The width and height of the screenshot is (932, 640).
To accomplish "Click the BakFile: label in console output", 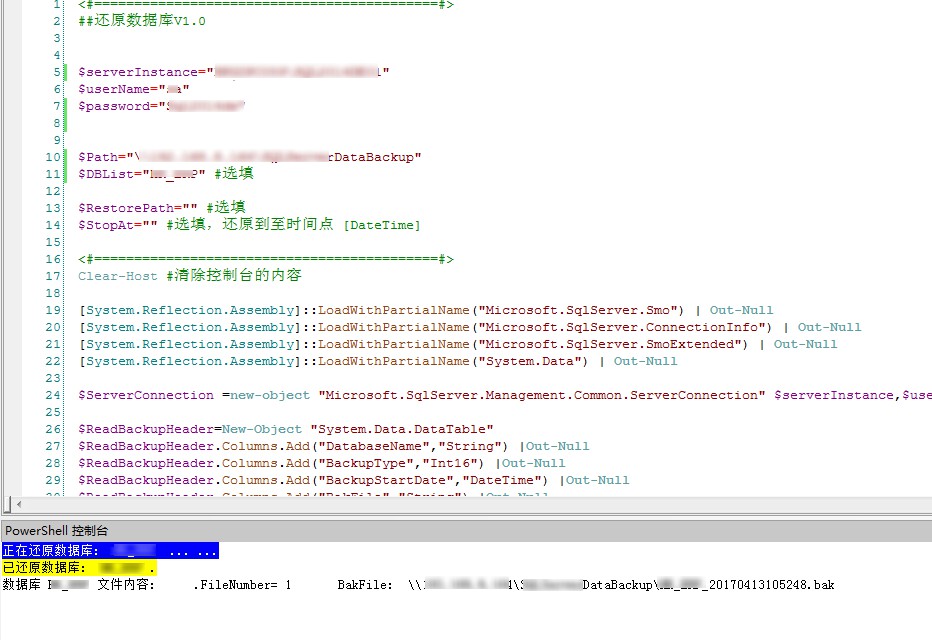I will pyautogui.click(x=364, y=585).
